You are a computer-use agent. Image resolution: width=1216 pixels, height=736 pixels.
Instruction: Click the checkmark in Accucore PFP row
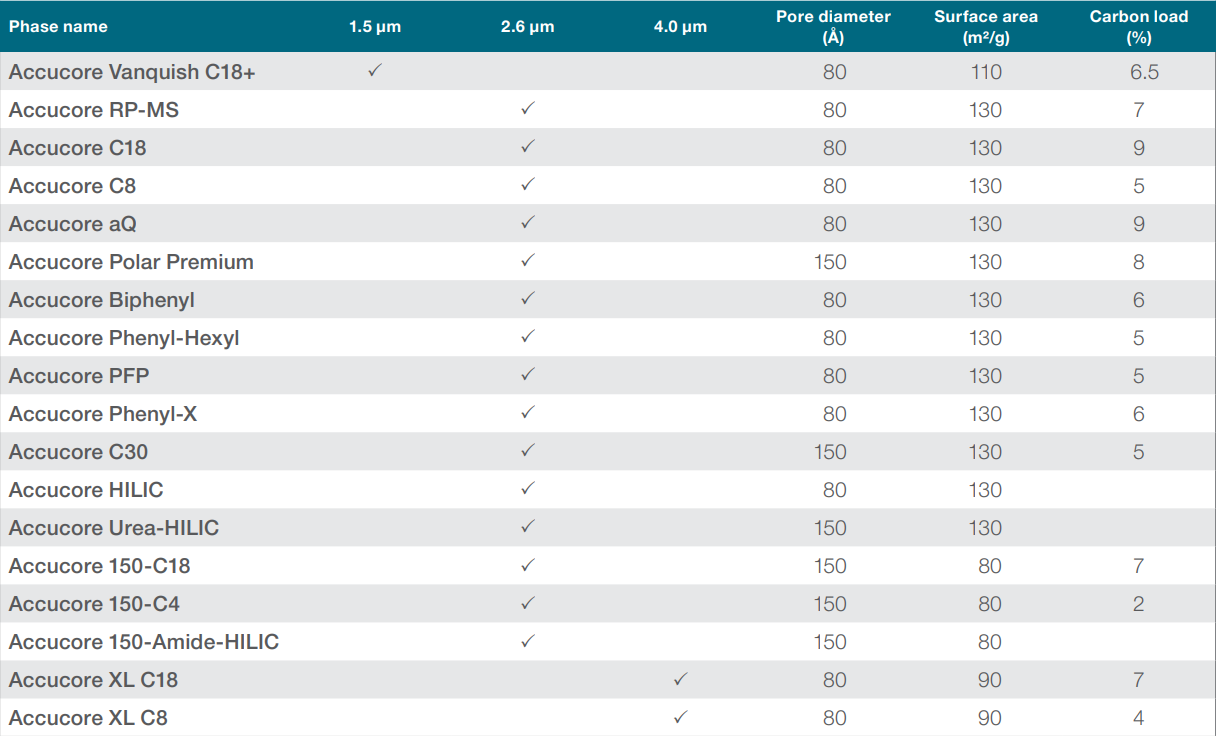(528, 375)
